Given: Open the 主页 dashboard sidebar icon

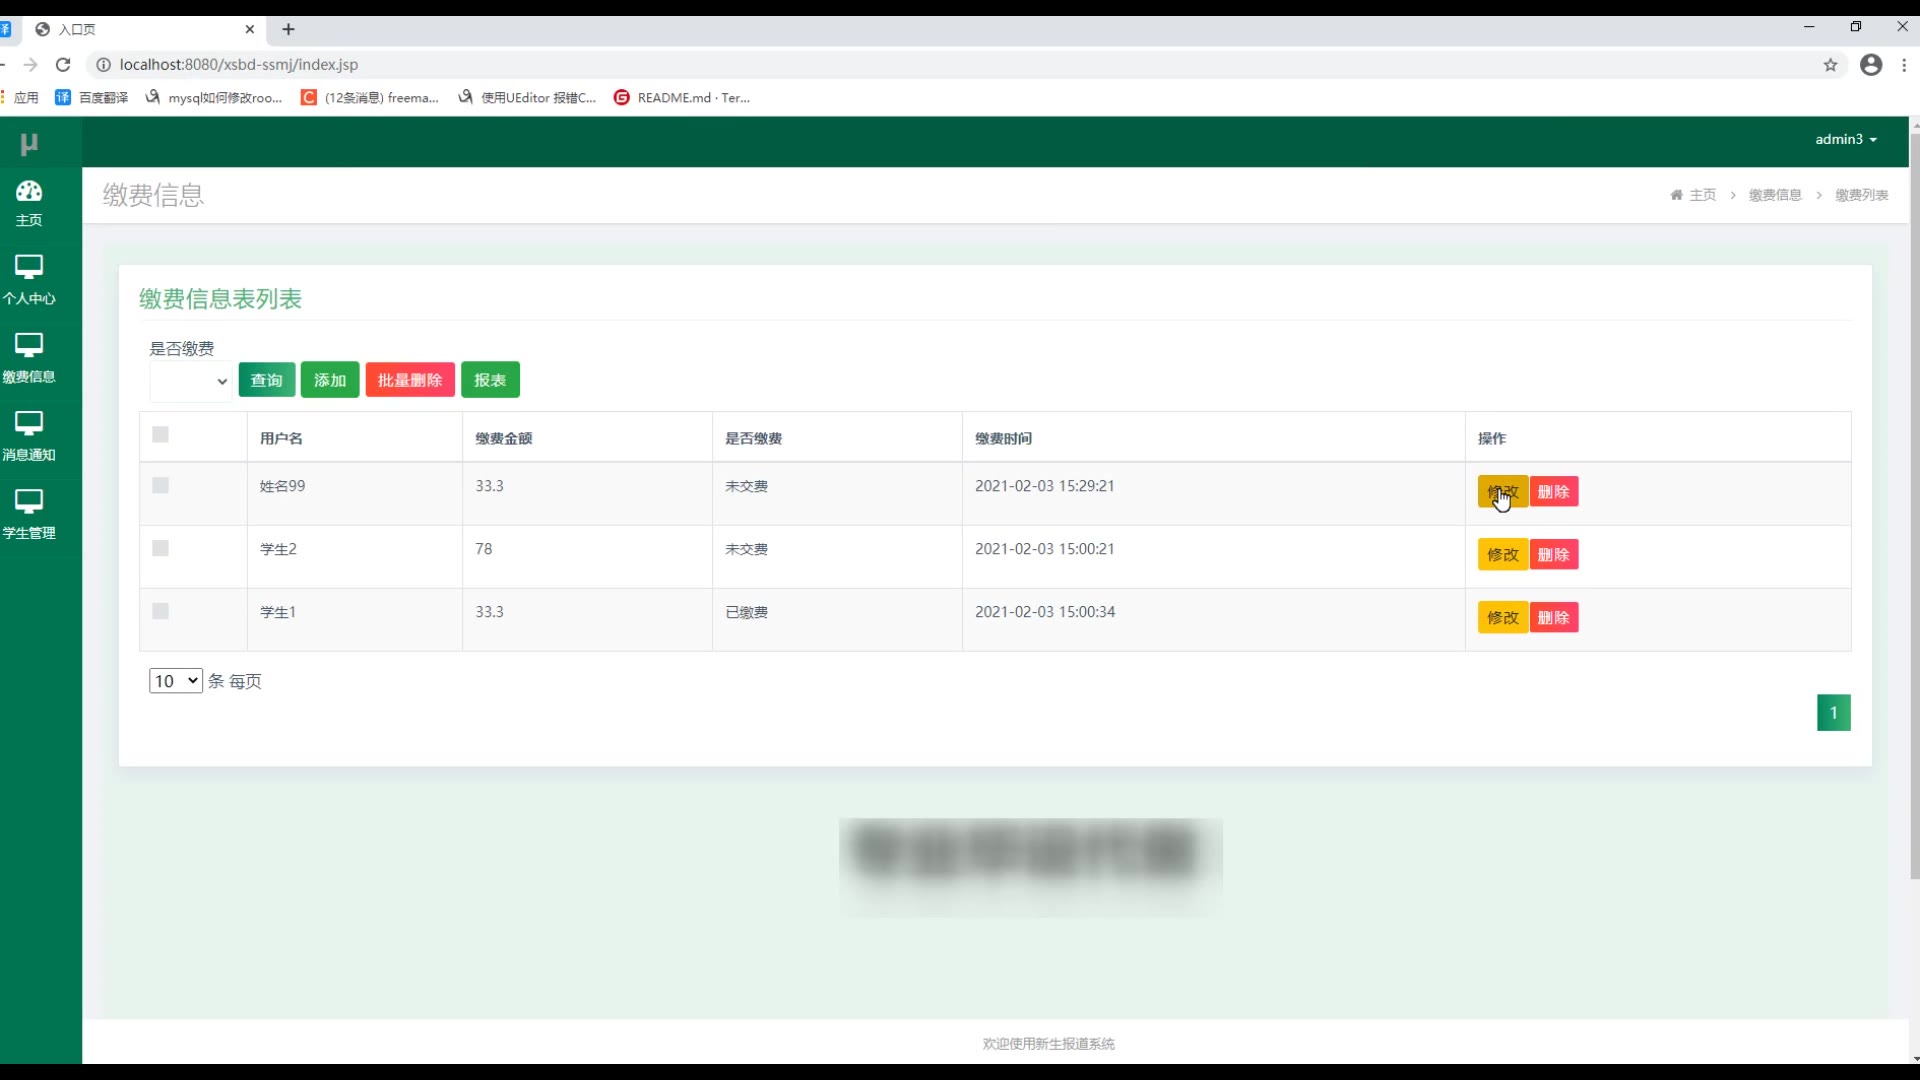Looking at the screenshot, I should coord(29,192).
